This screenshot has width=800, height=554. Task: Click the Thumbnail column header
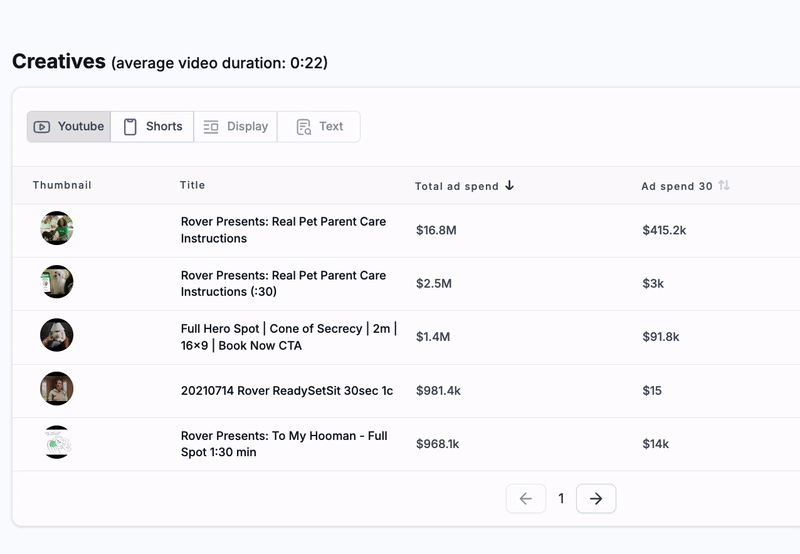(x=62, y=185)
